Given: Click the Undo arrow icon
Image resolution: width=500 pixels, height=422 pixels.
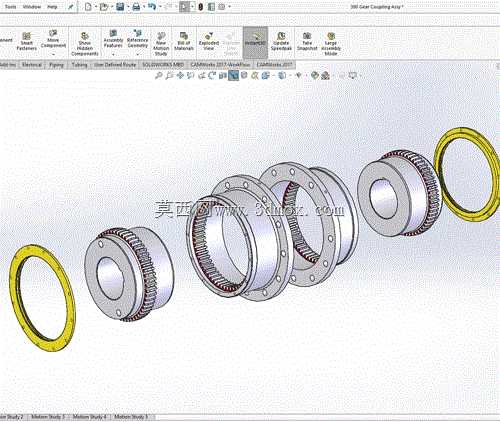Looking at the screenshot, I should [152, 6].
